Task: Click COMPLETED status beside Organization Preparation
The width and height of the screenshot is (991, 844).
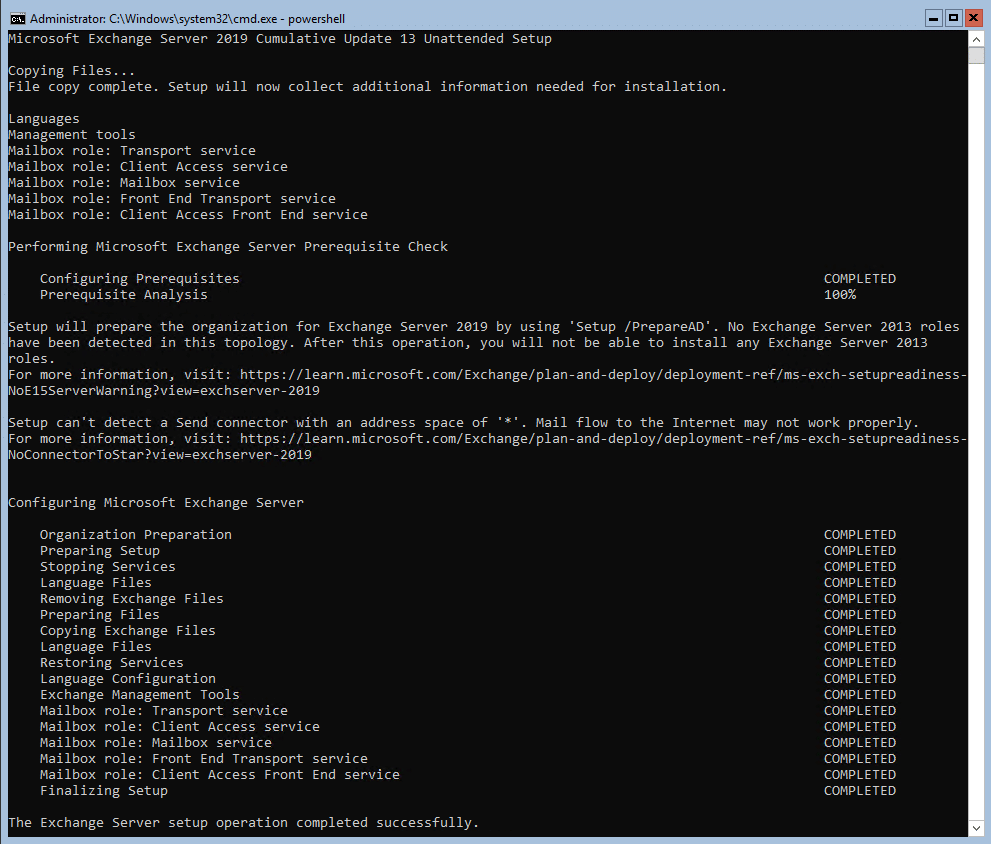Action: pyautogui.click(x=860, y=535)
